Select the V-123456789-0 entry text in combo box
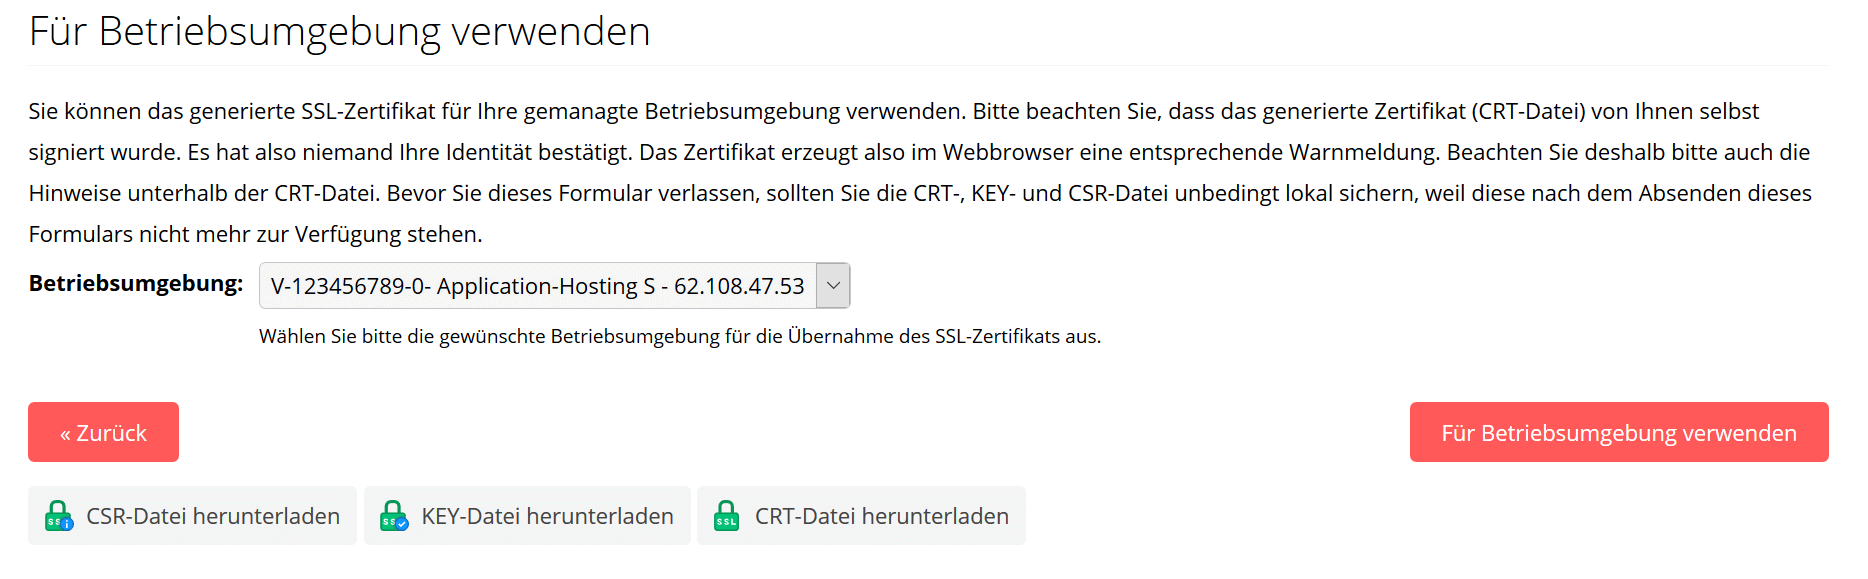This screenshot has height=579, width=1868. tap(537, 286)
